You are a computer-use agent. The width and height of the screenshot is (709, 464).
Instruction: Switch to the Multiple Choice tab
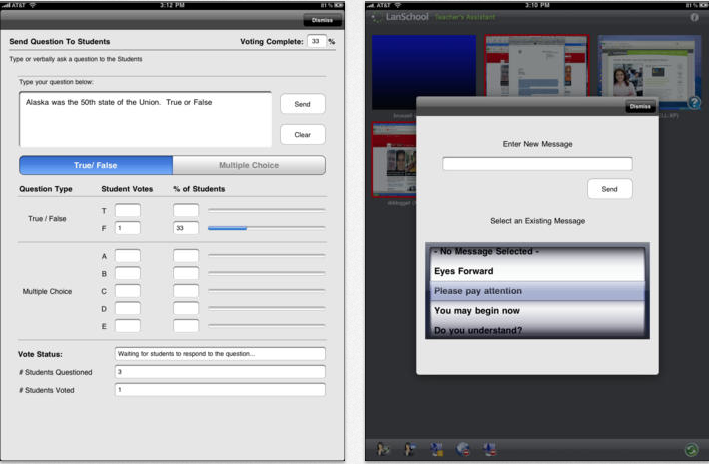pyautogui.click(x=249, y=166)
